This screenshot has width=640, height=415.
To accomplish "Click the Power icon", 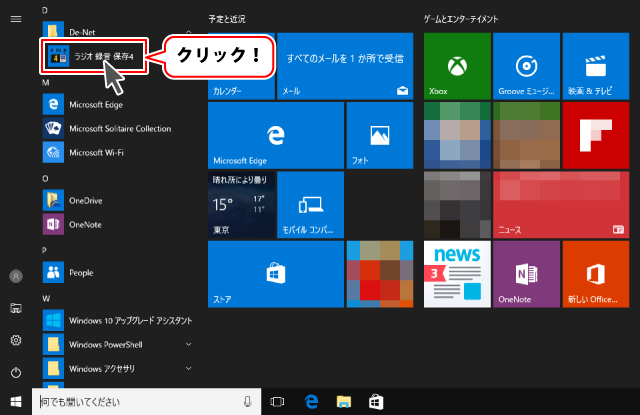I will pos(16,372).
